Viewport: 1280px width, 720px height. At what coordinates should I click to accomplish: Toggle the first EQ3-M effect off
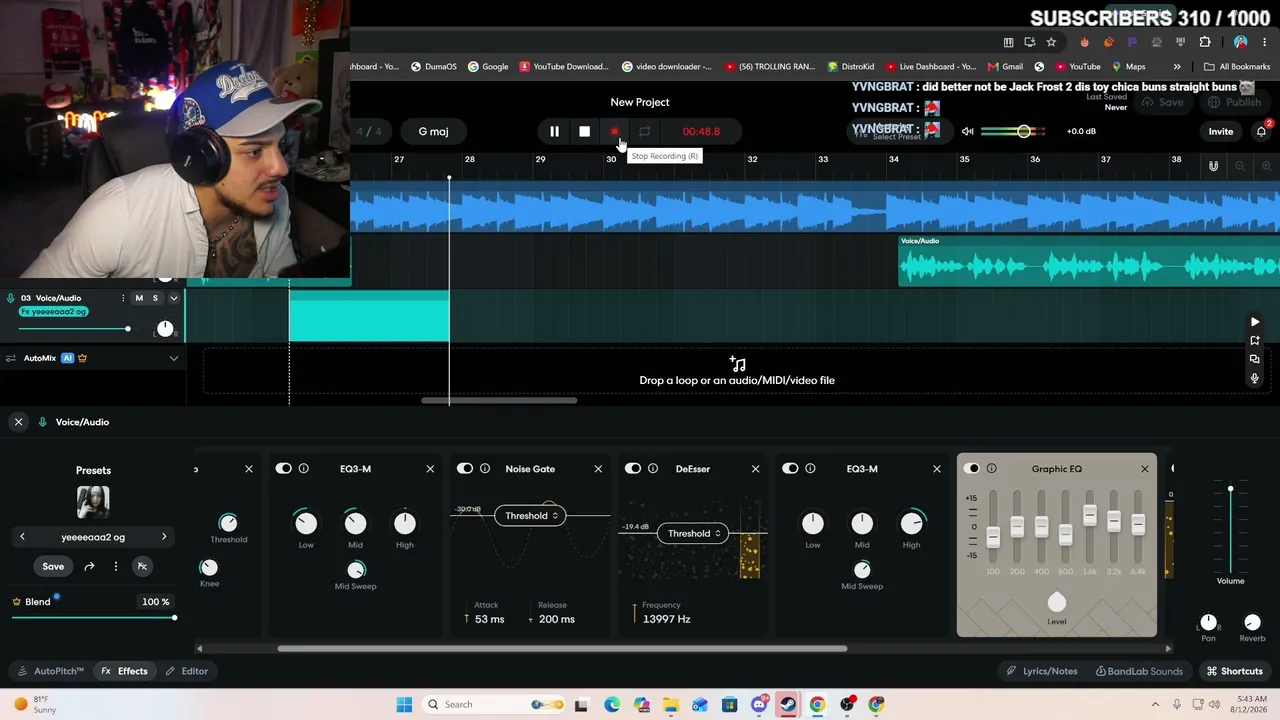pos(284,468)
